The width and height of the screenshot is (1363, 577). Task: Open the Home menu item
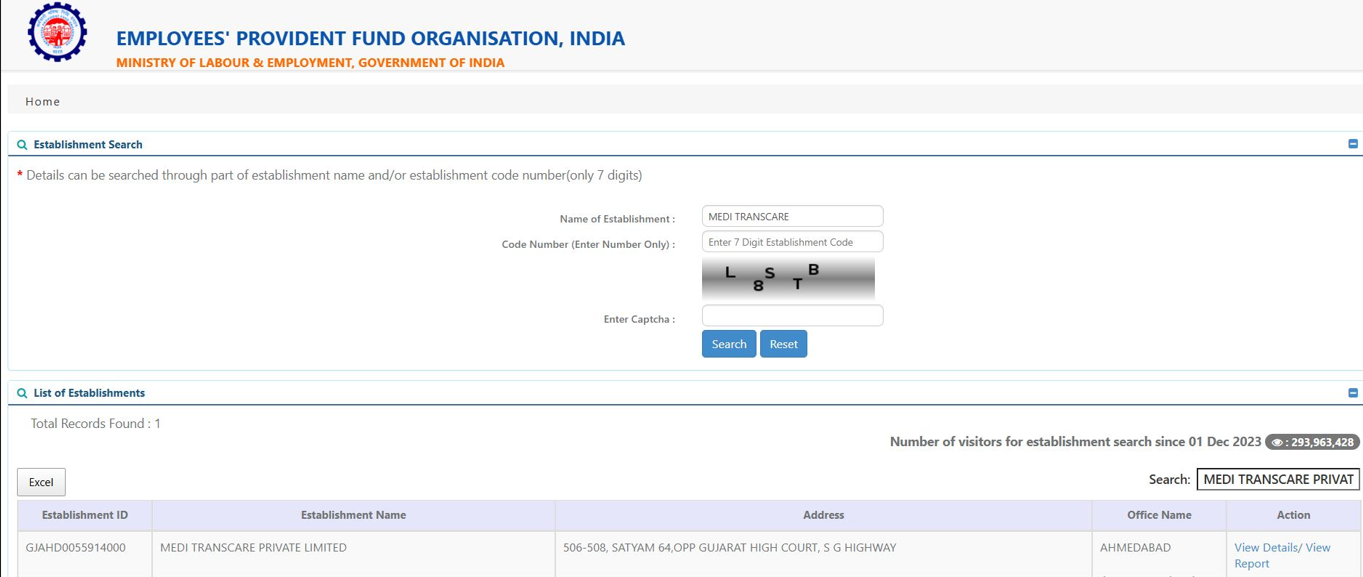(43, 101)
